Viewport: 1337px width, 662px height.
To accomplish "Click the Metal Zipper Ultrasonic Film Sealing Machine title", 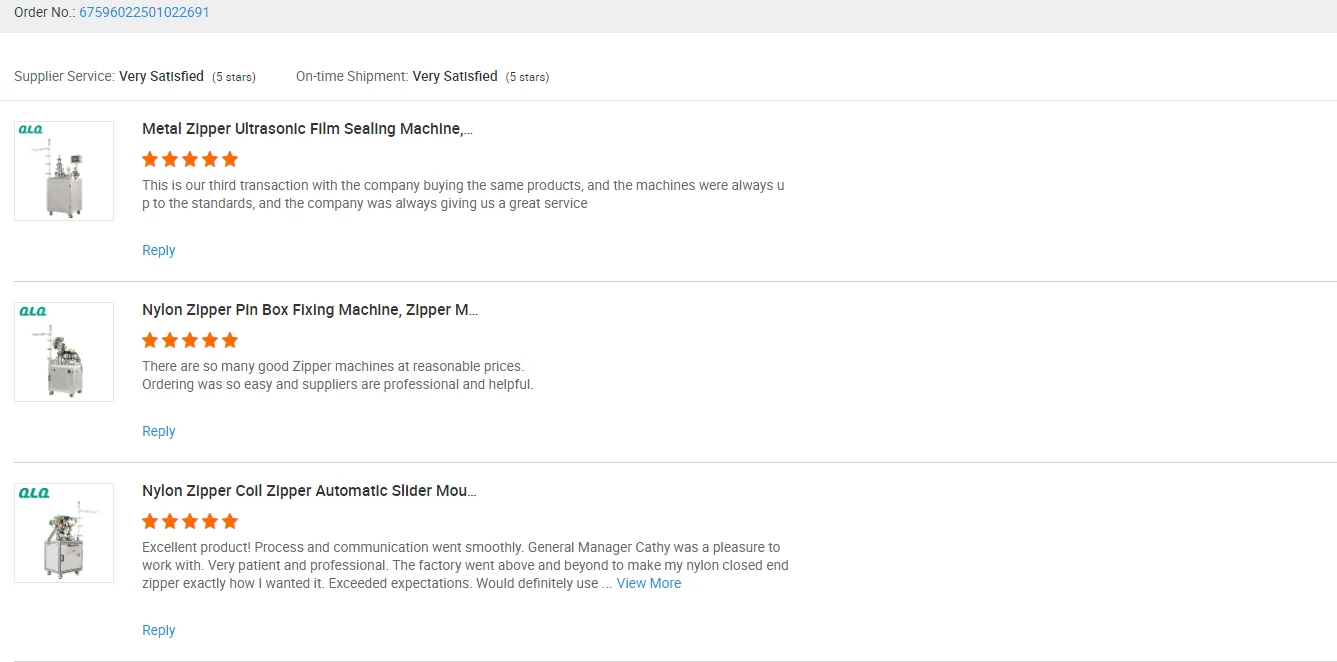I will tap(307, 129).
